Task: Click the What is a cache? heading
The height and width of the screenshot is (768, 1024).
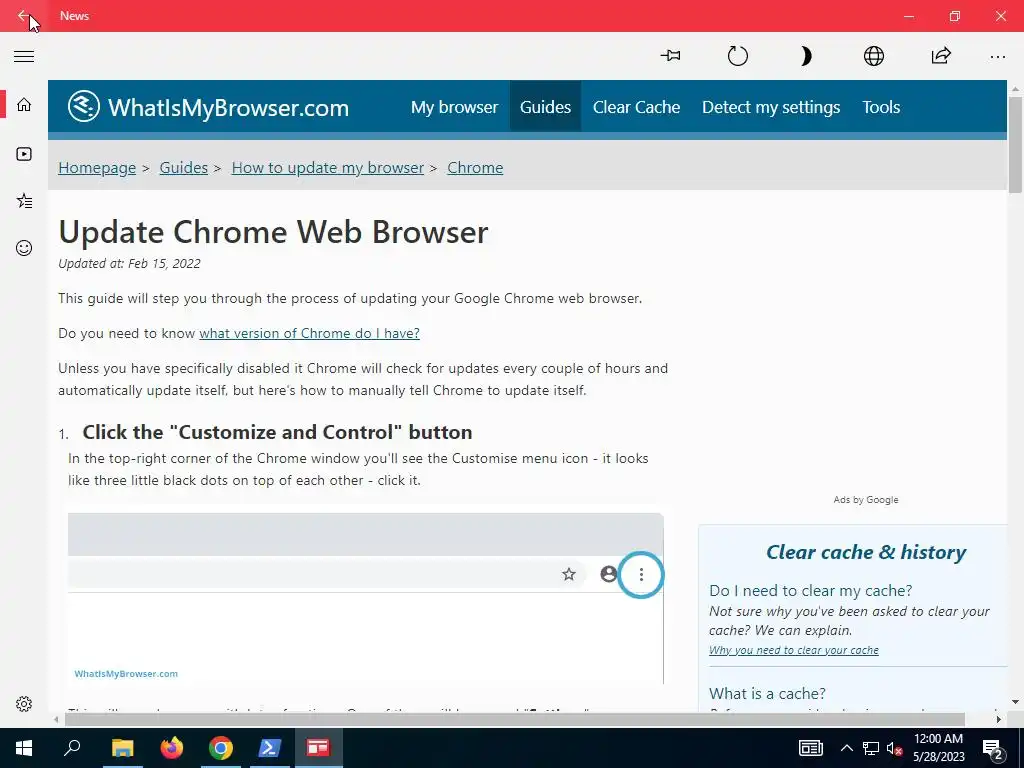Action: pos(767,694)
